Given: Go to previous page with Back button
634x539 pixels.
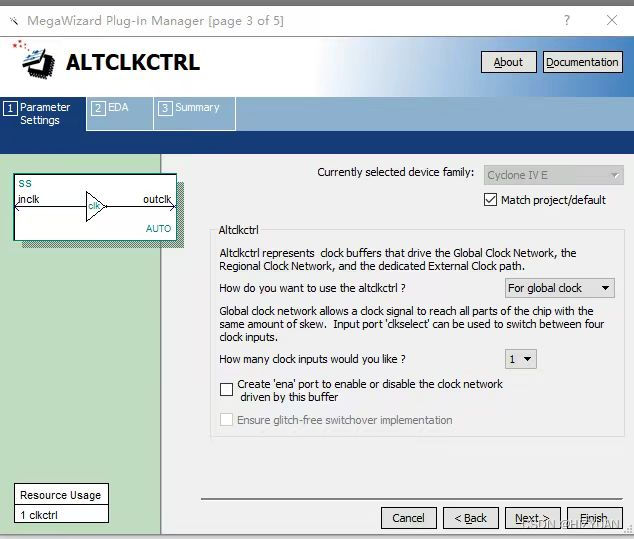Looking at the screenshot, I should [x=471, y=518].
